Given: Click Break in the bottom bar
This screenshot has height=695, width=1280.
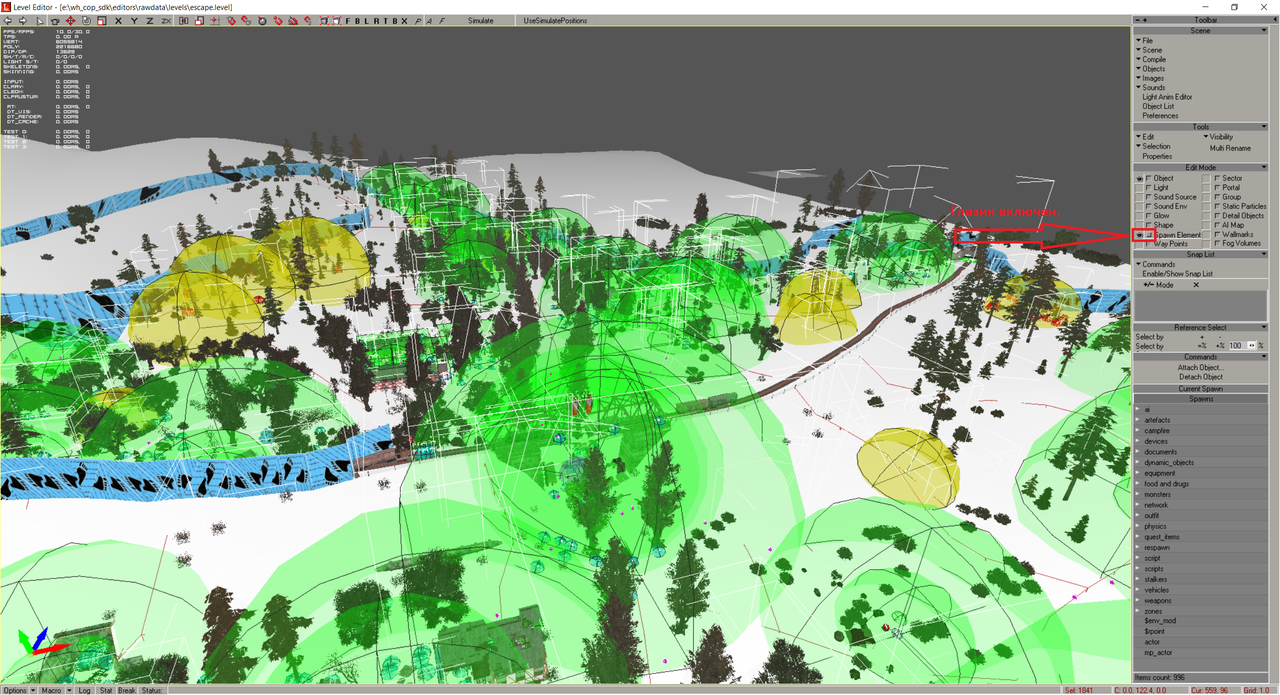Looking at the screenshot, I should coord(127,690).
